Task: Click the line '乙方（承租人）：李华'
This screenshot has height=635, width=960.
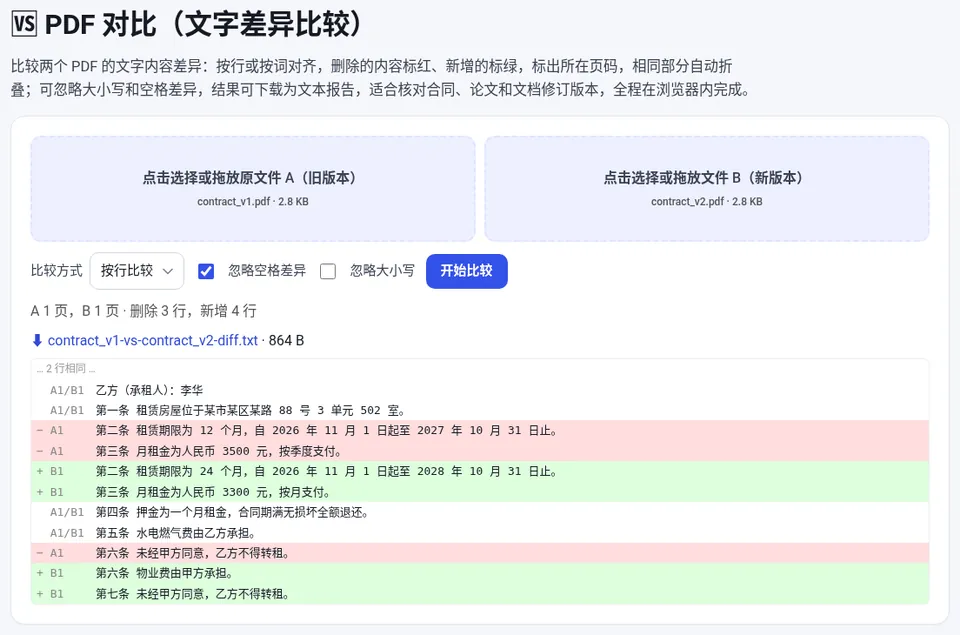Action: click(x=480, y=390)
